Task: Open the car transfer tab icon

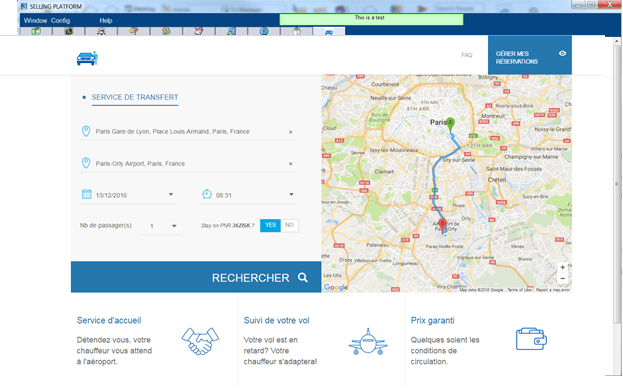Action: (329, 31)
